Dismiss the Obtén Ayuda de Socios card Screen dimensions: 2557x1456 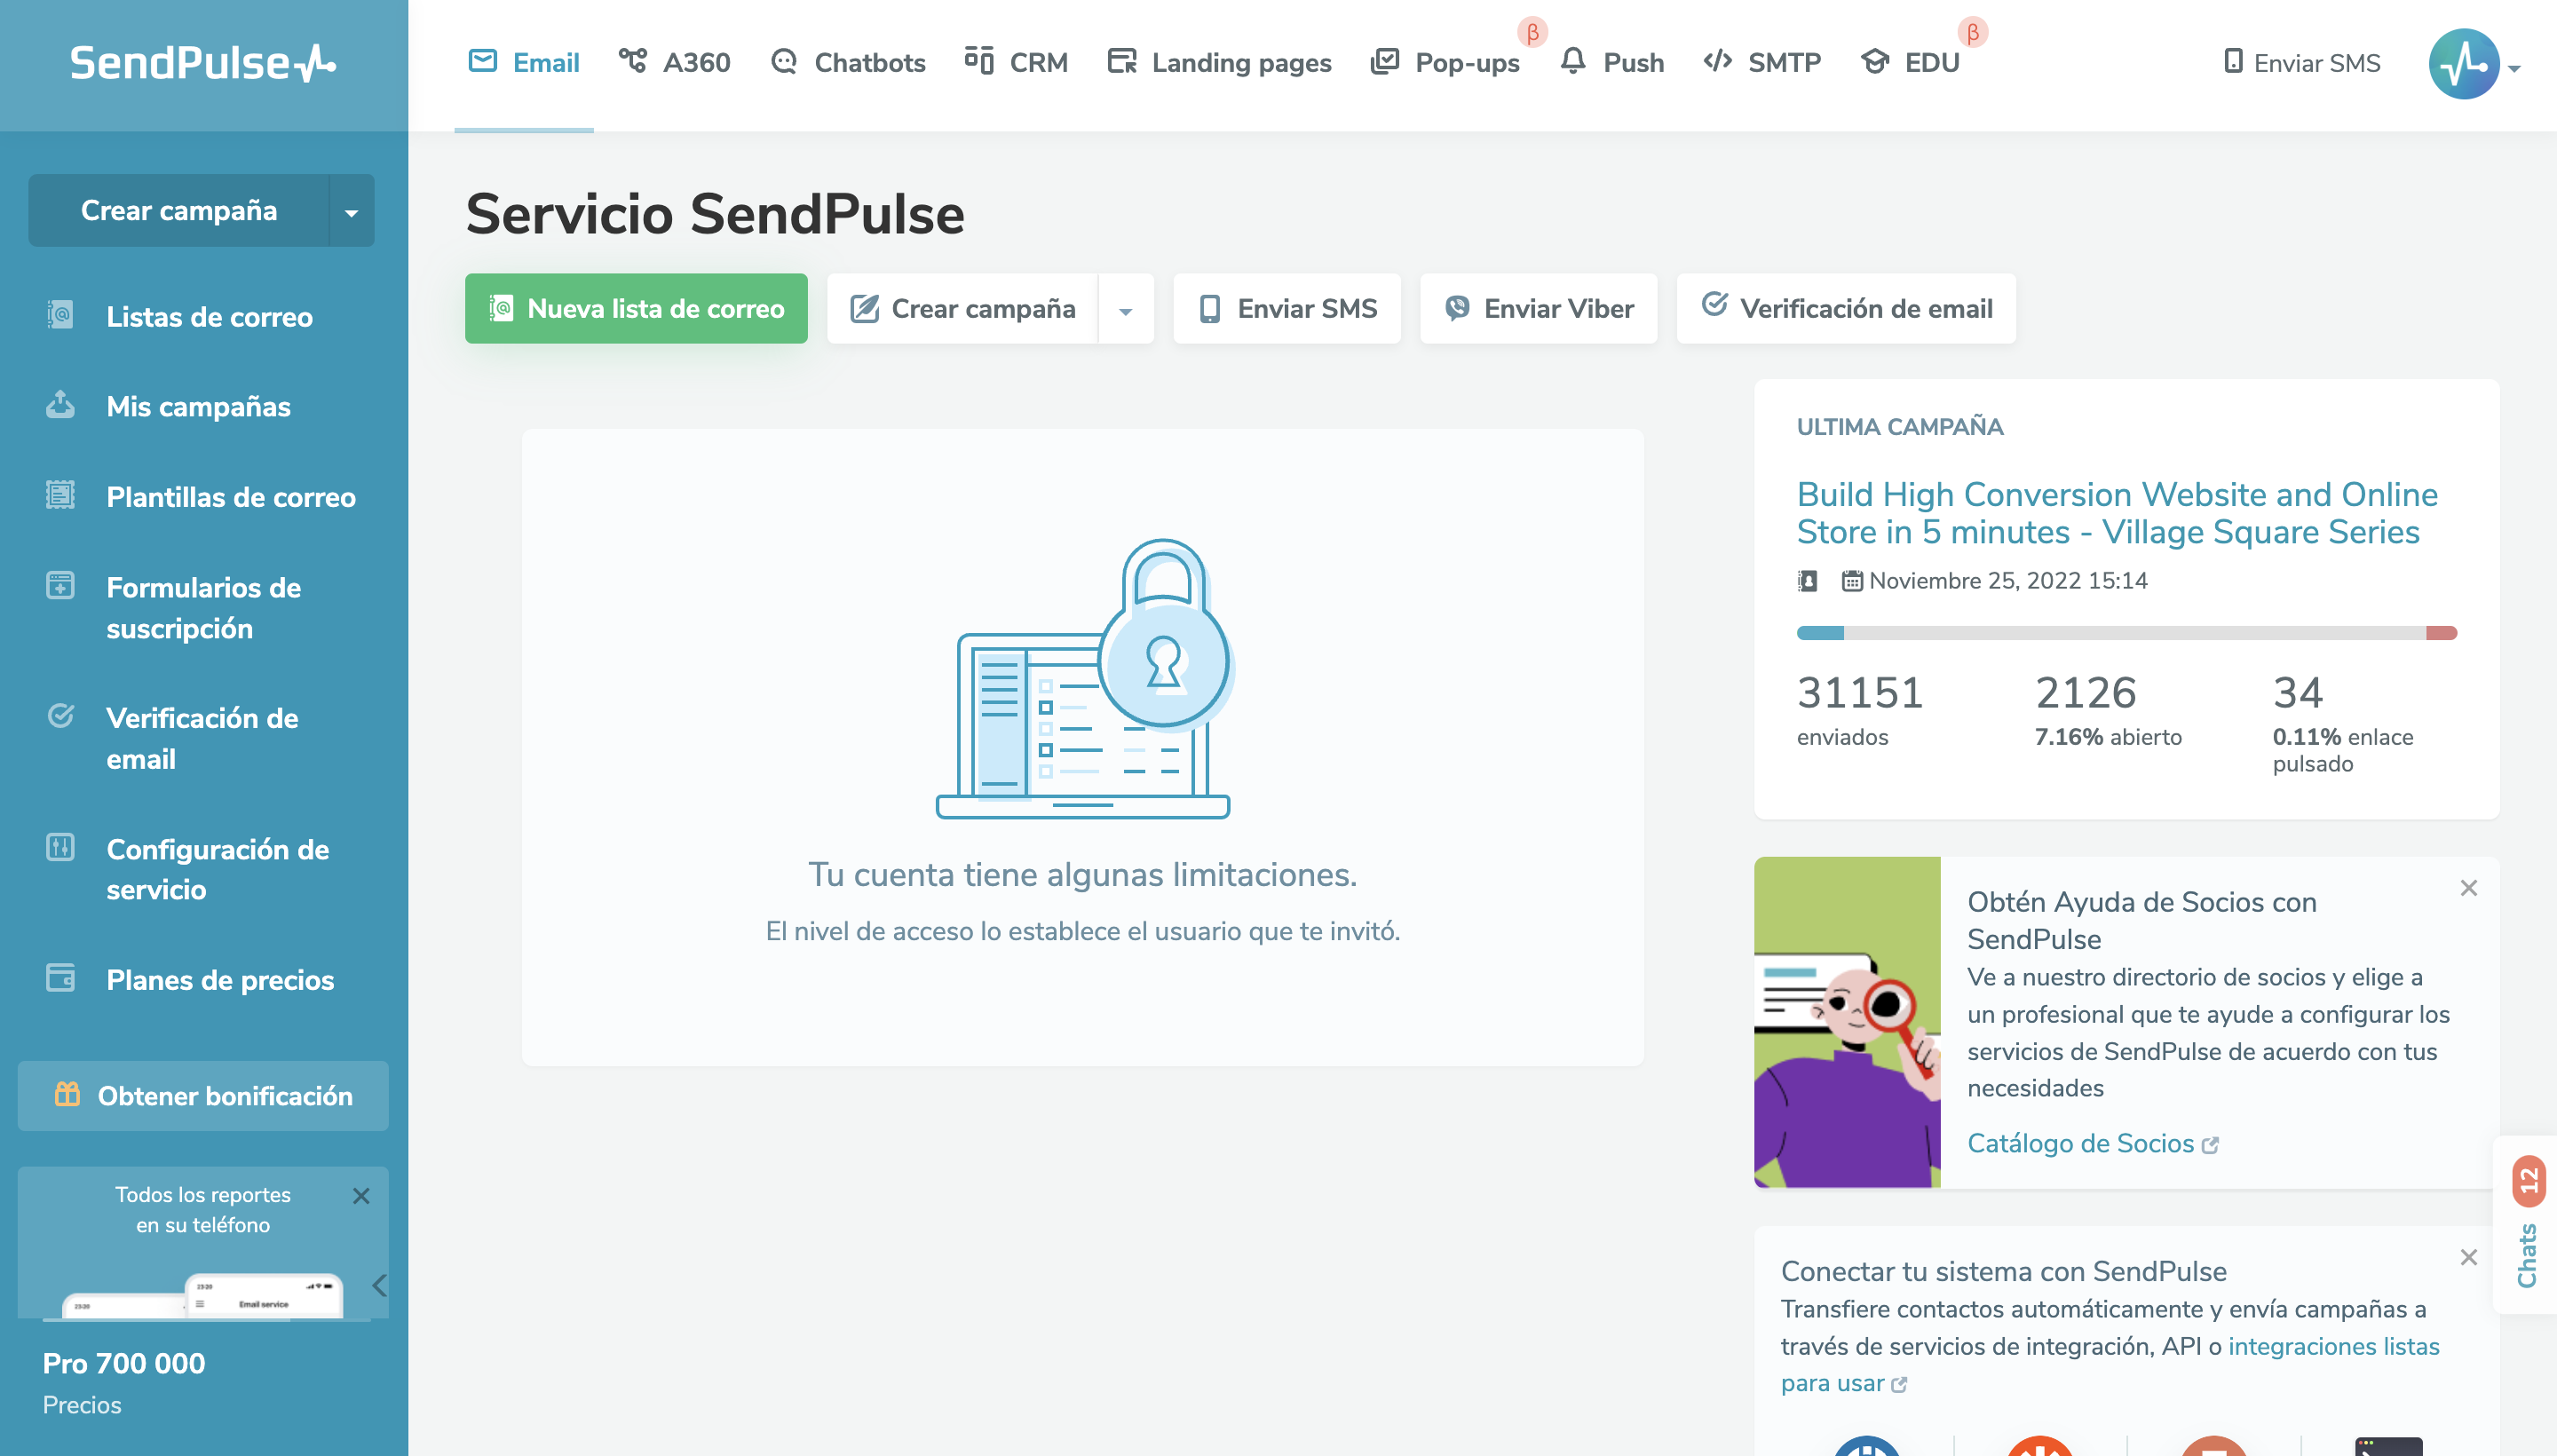pos(2468,888)
